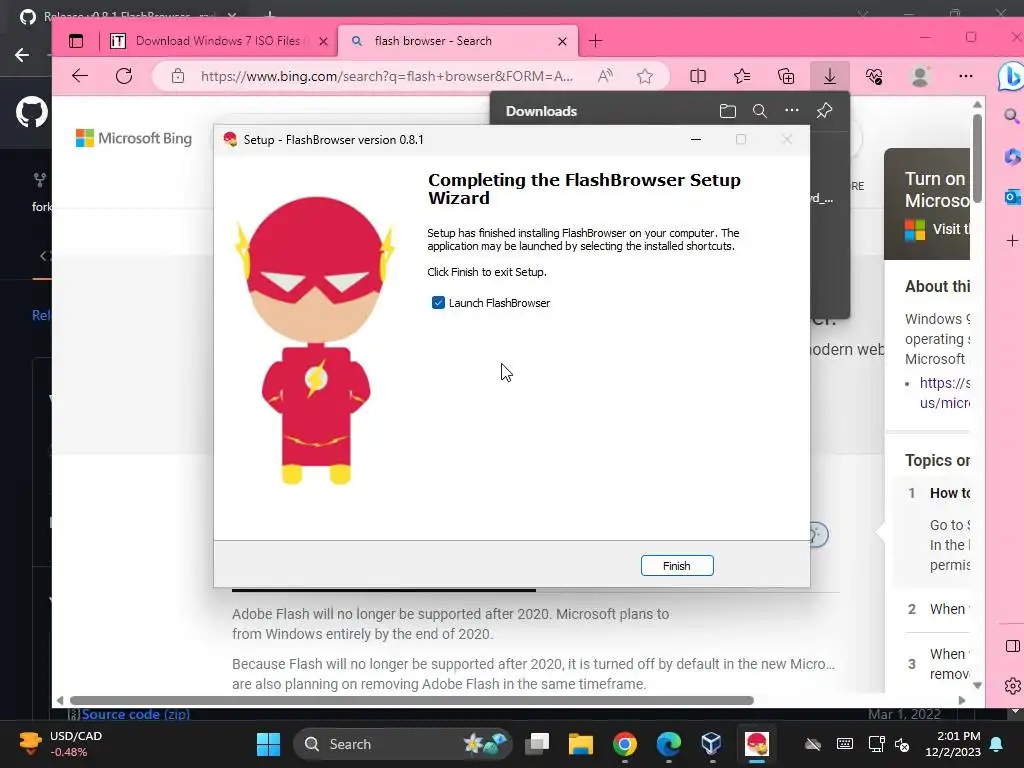Click the page horizontal scrollbar
The height and width of the screenshot is (768, 1024).
411,700
